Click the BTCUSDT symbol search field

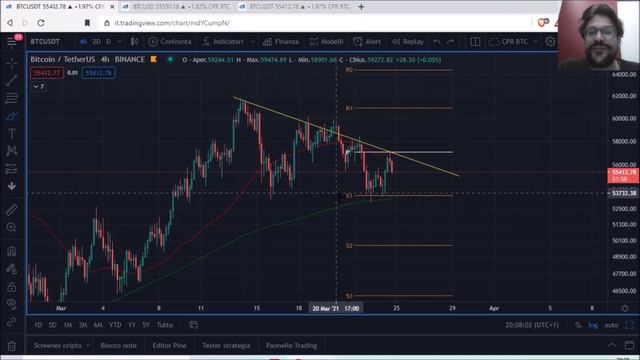pyautogui.click(x=45, y=42)
